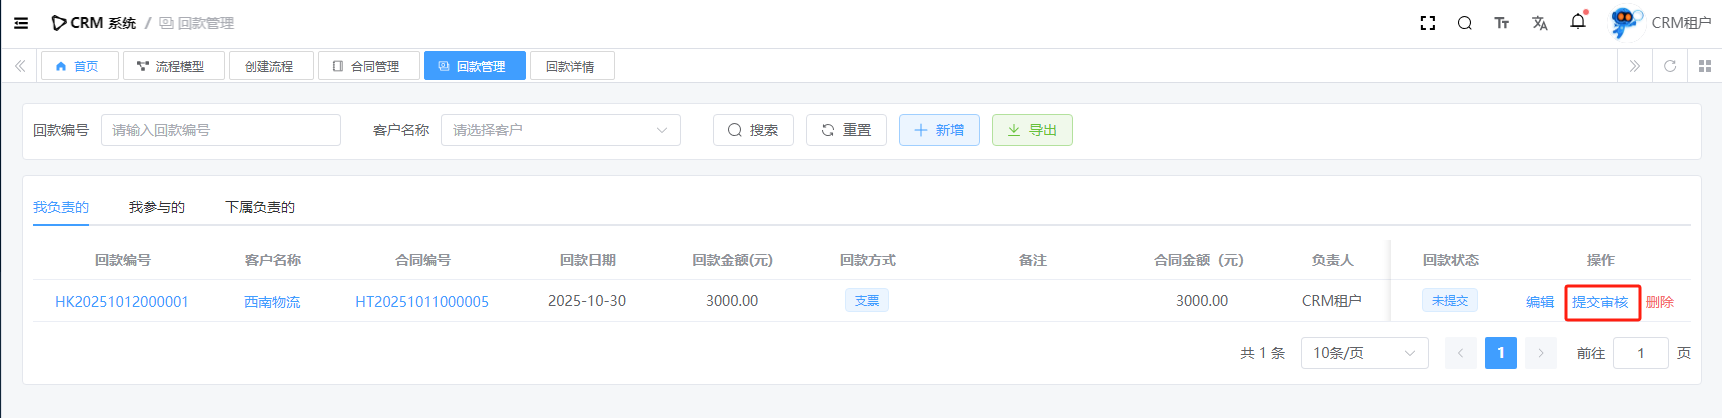Click the 新增 button
The height and width of the screenshot is (418, 1722).
pyautogui.click(x=939, y=130)
